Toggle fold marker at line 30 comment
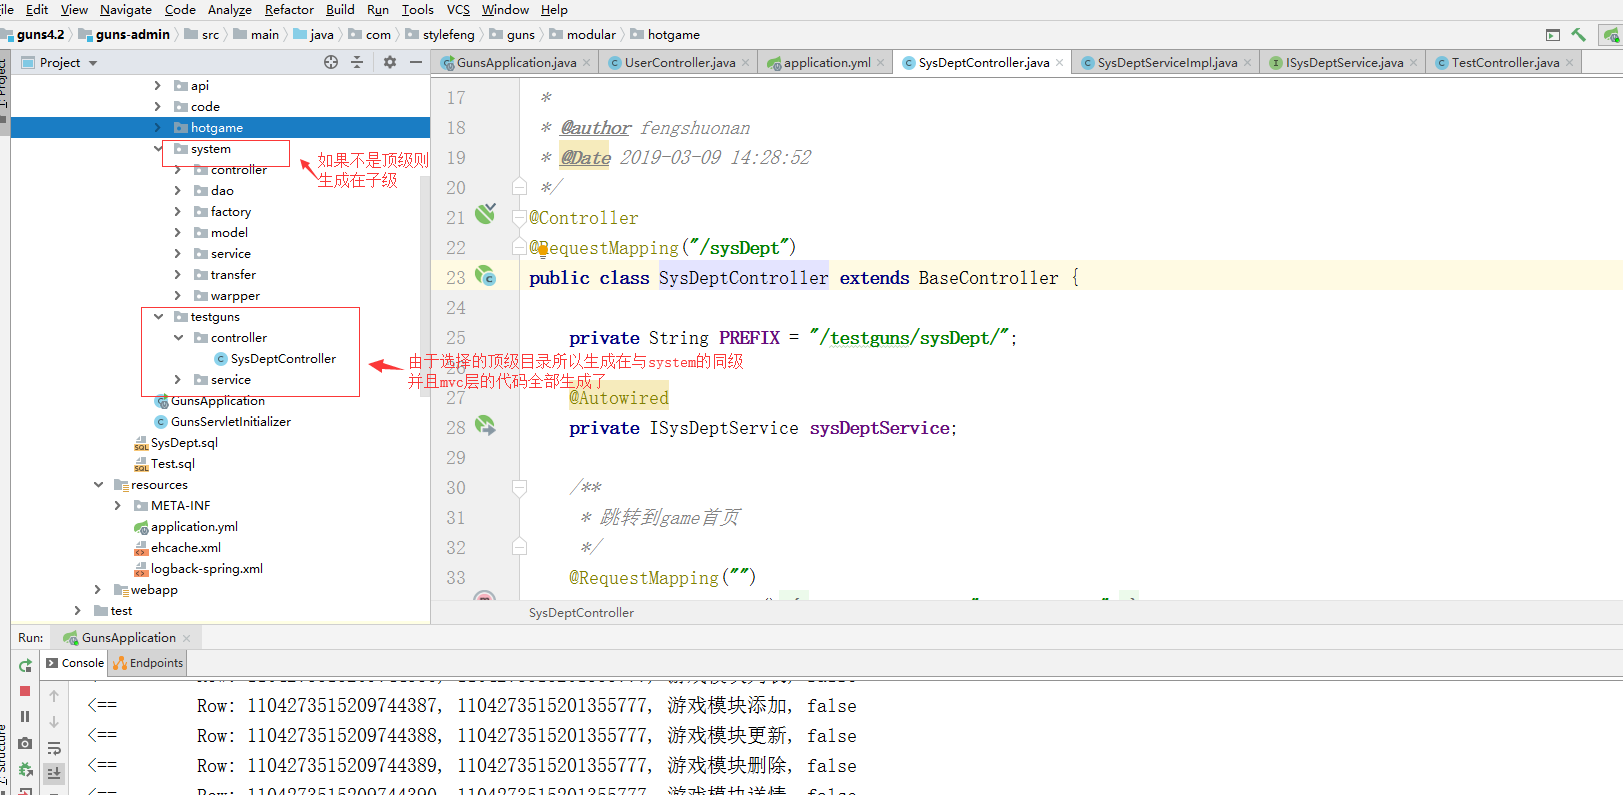Image resolution: width=1623 pixels, height=795 pixels. point(519,487)
